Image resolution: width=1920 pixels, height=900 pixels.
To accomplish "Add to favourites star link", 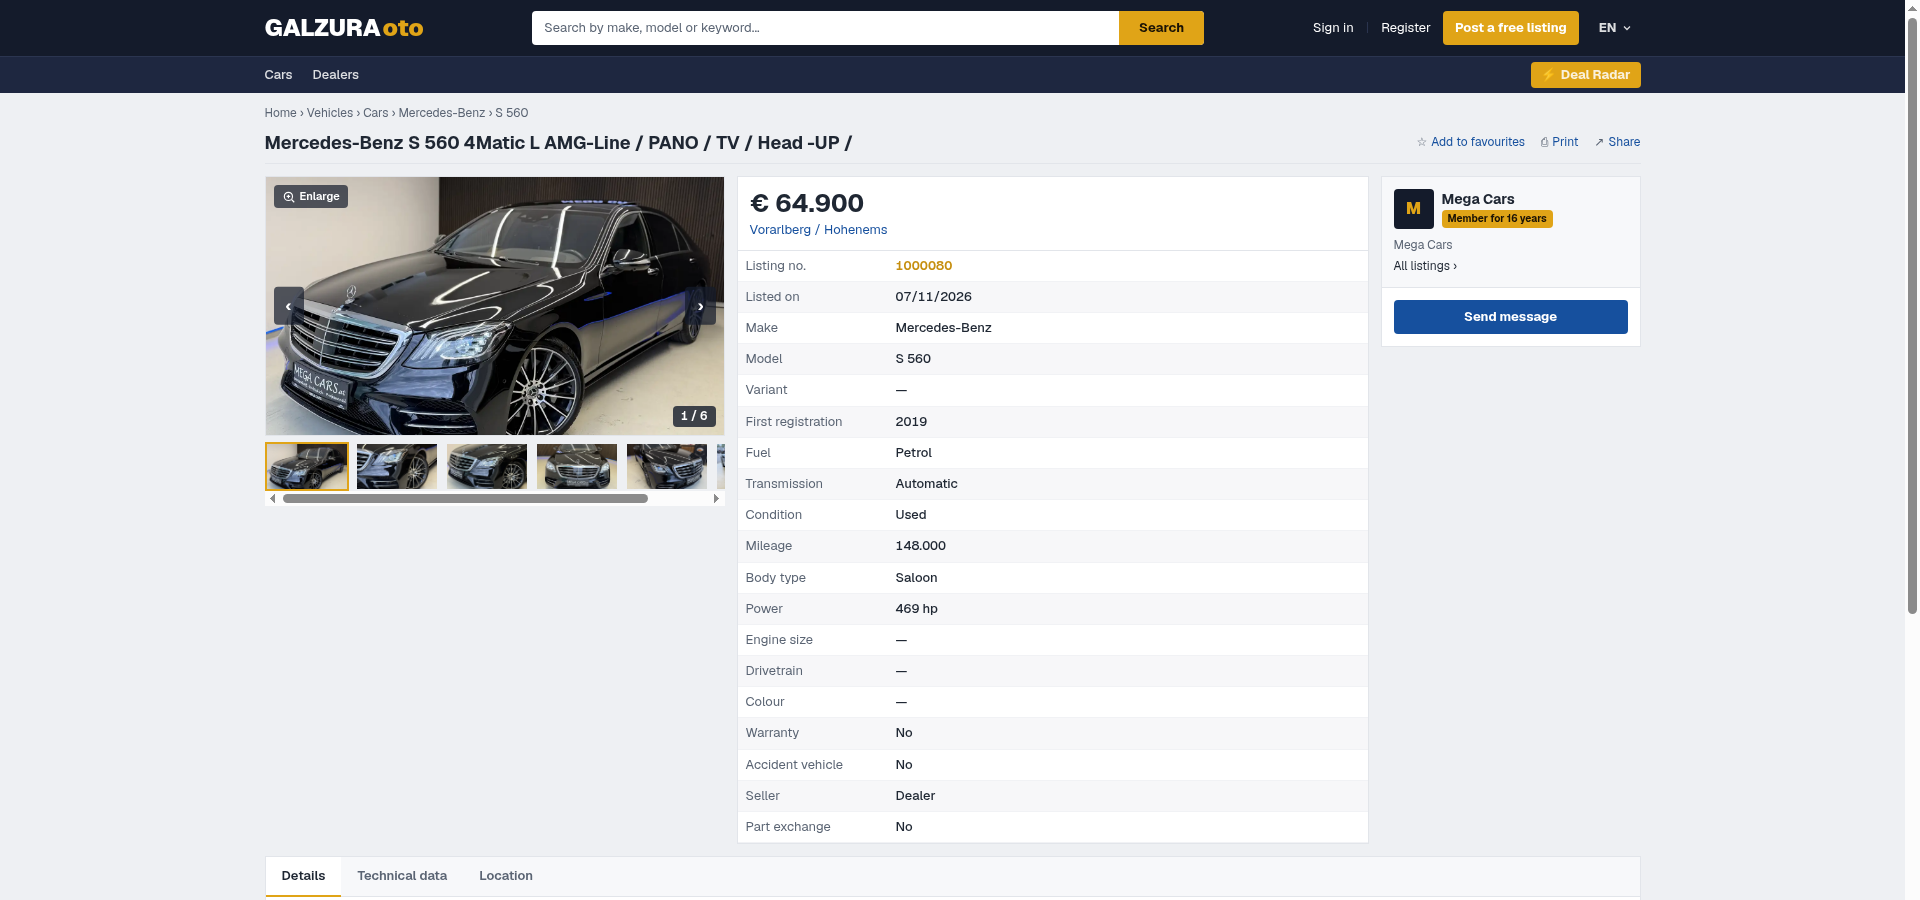I will [1470, 142].
